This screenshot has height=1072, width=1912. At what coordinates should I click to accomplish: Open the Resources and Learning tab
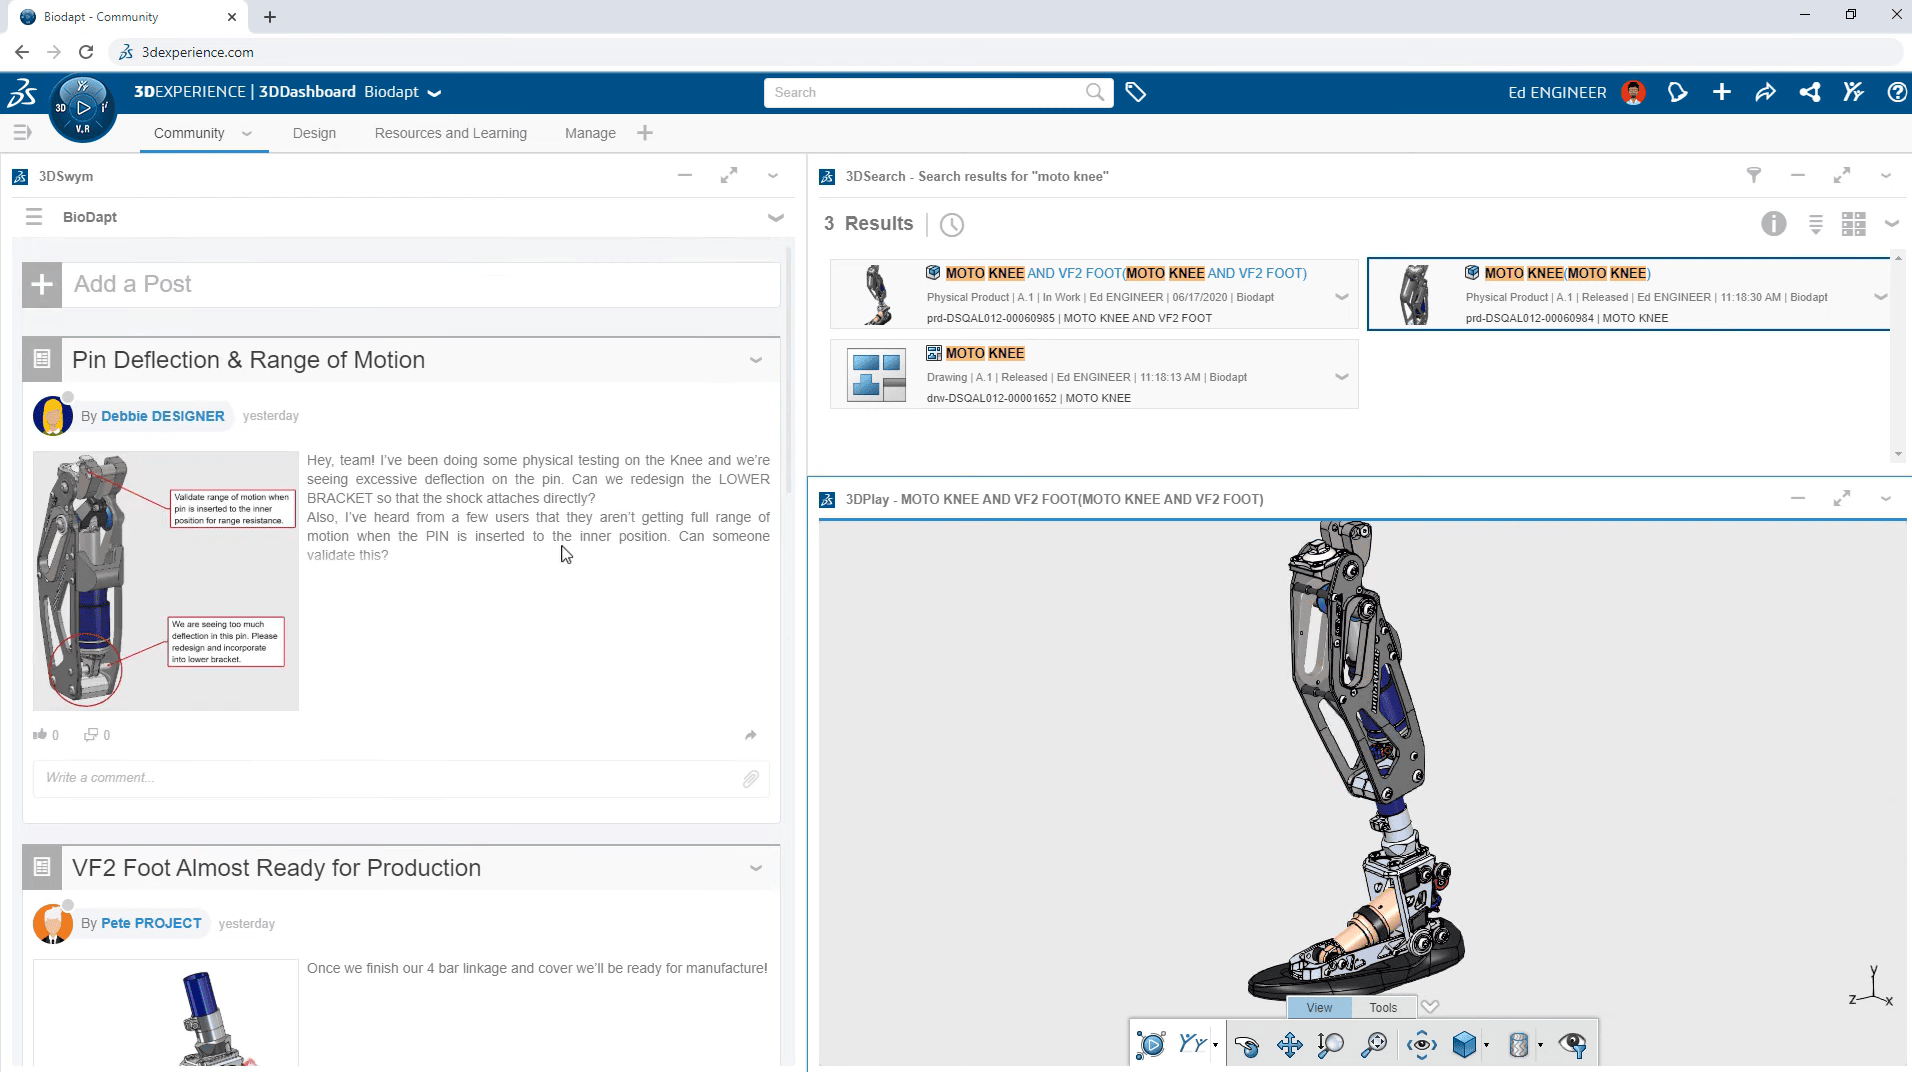coord(451,133)
